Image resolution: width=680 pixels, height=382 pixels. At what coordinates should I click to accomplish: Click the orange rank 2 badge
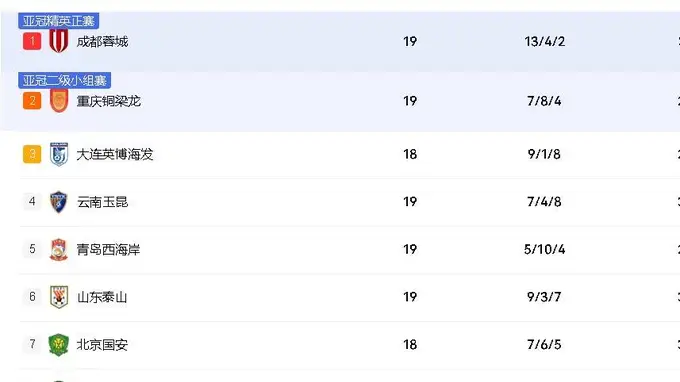32,101
